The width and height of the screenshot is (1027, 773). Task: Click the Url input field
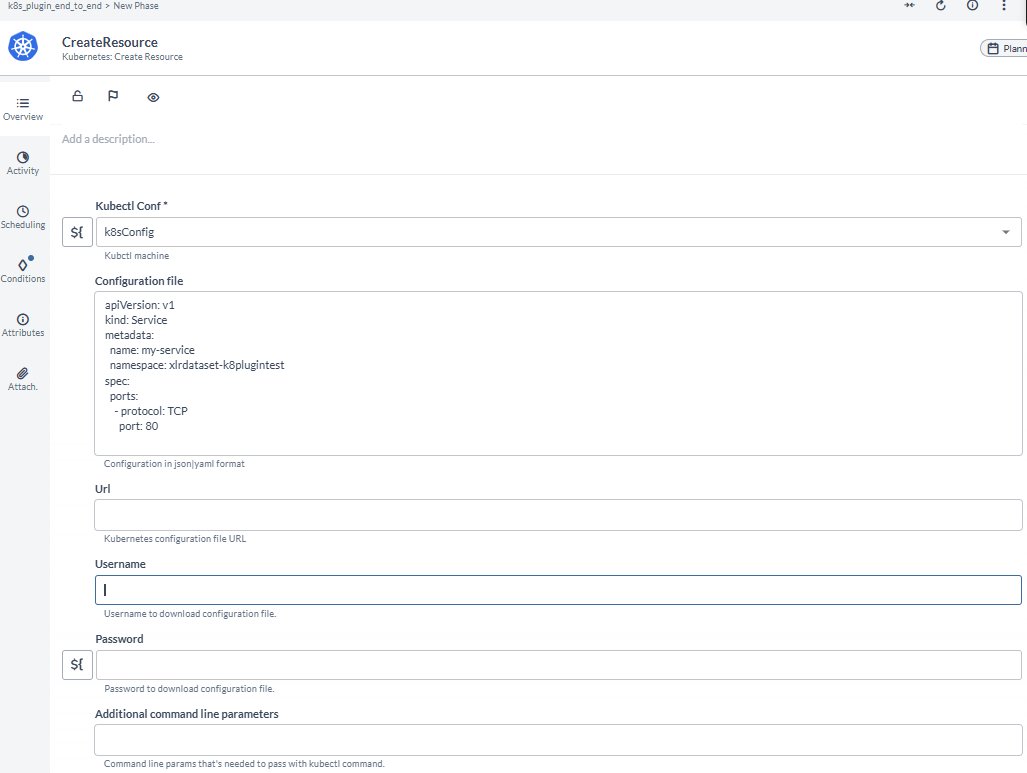(559, 515)
